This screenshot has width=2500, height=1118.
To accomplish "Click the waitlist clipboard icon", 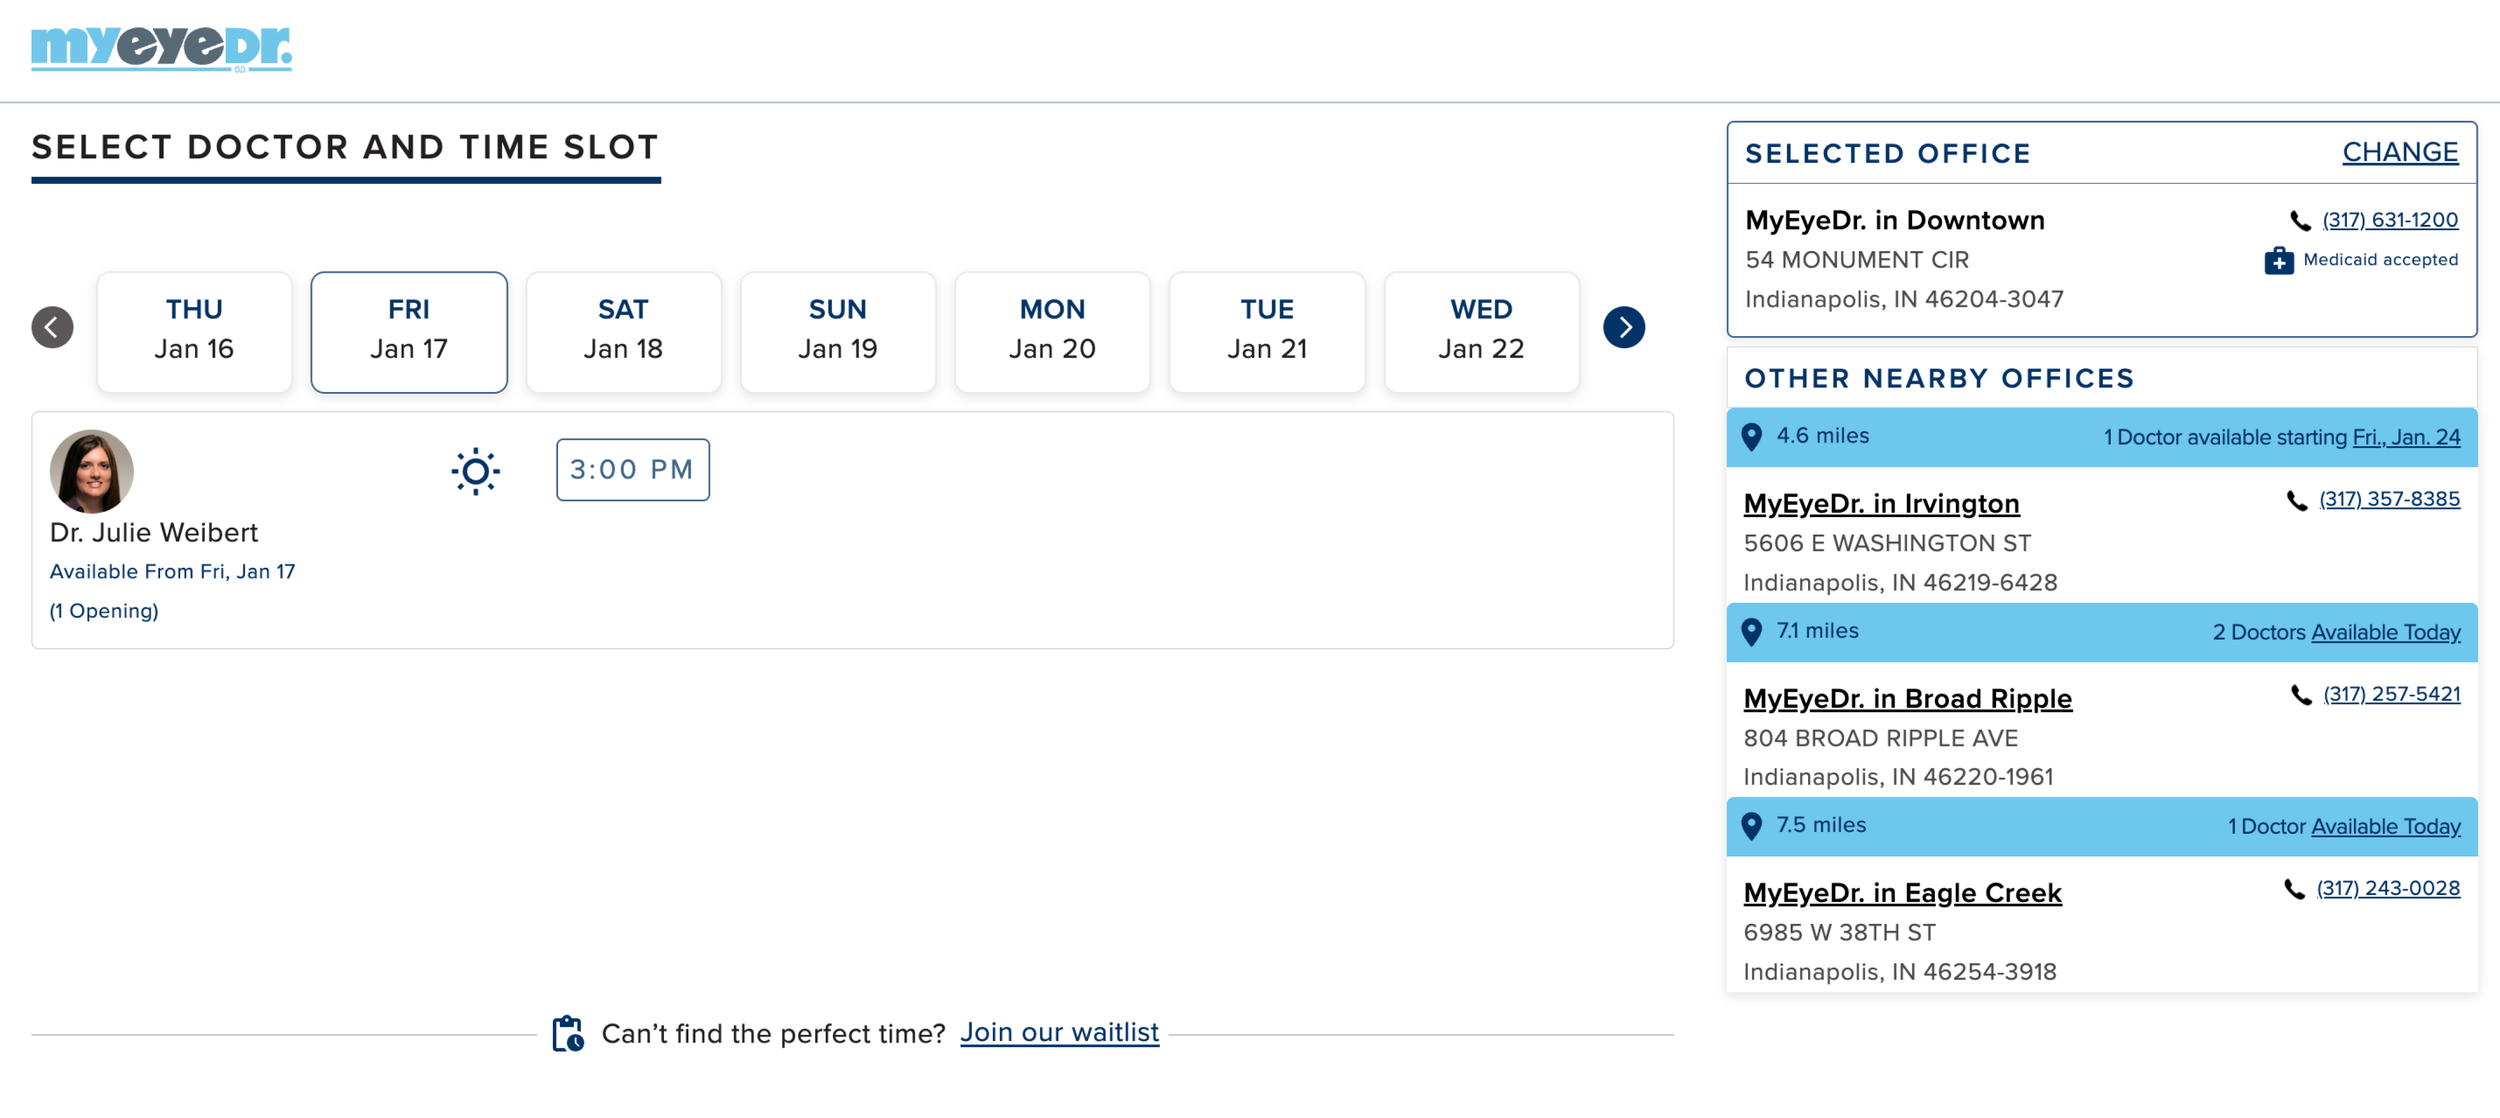I will point(568,1033).
